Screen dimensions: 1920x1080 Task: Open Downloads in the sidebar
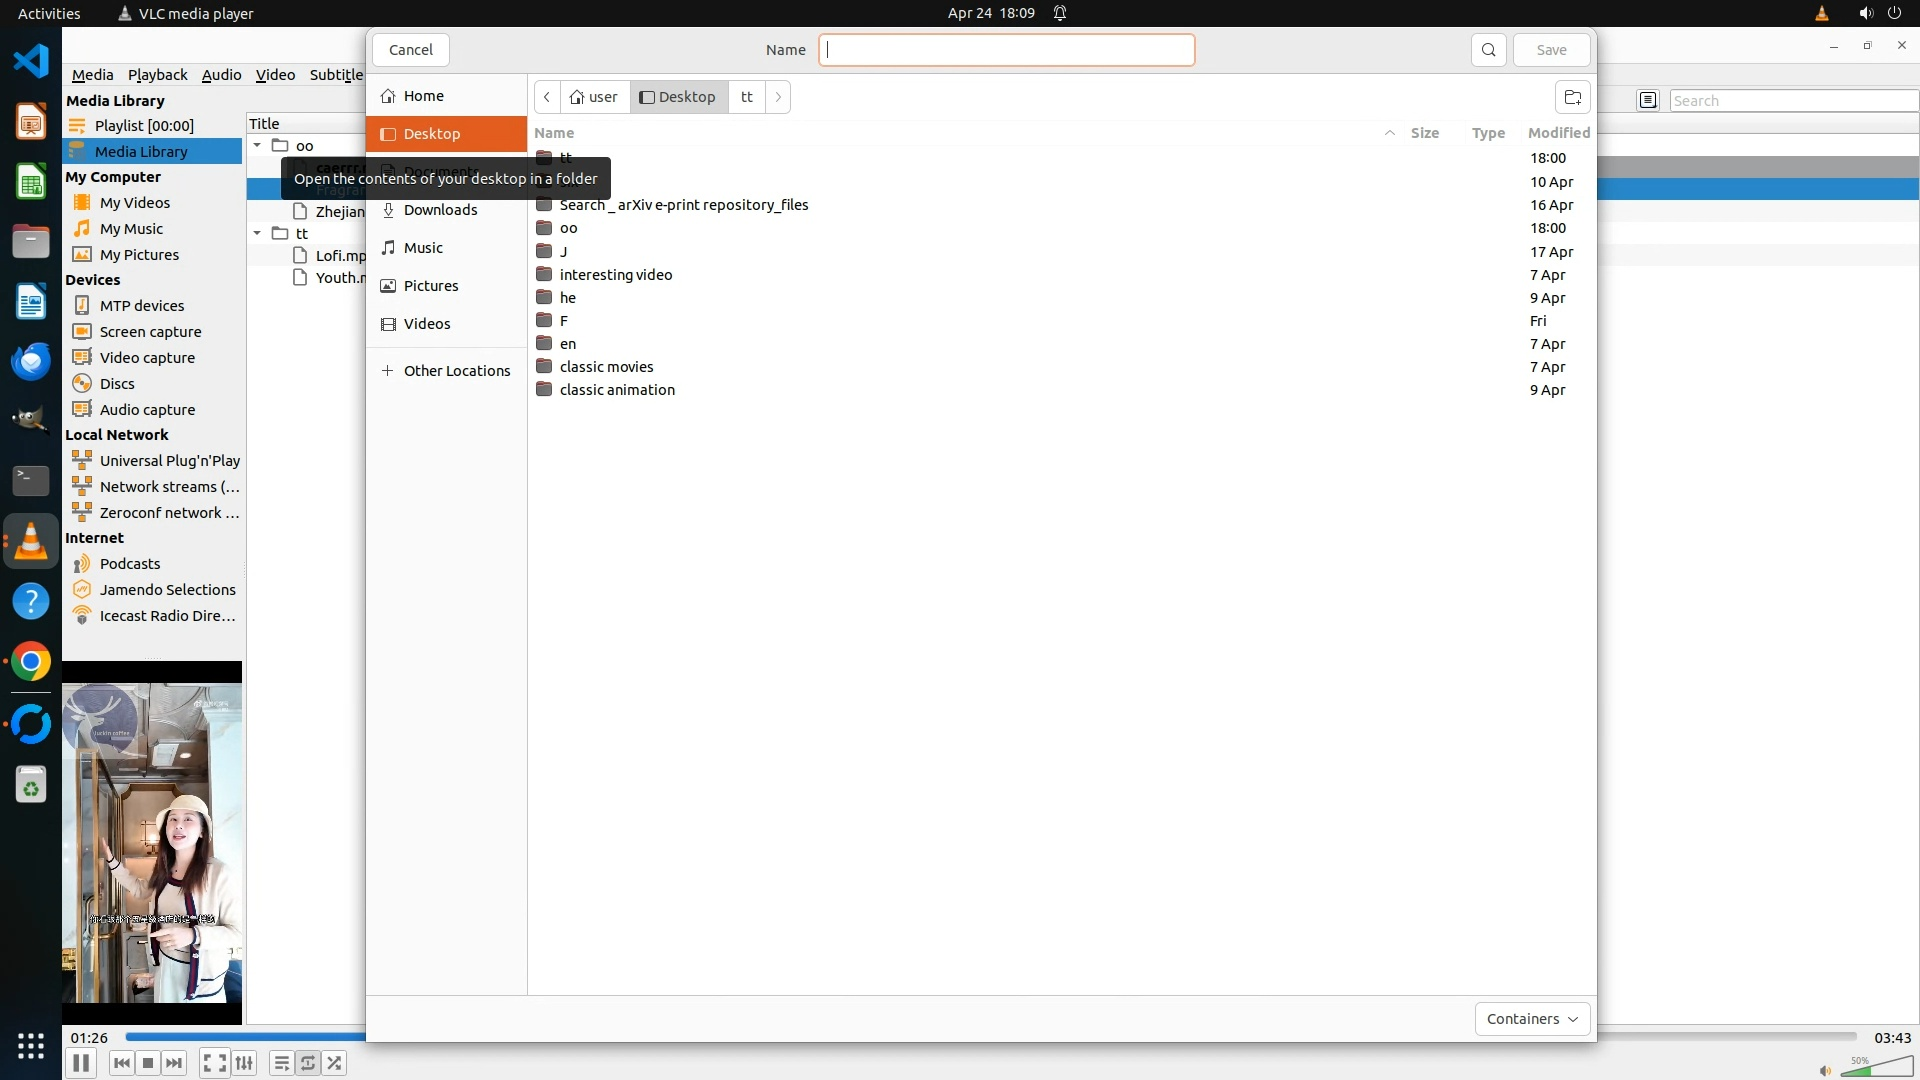tap(440, 210)
